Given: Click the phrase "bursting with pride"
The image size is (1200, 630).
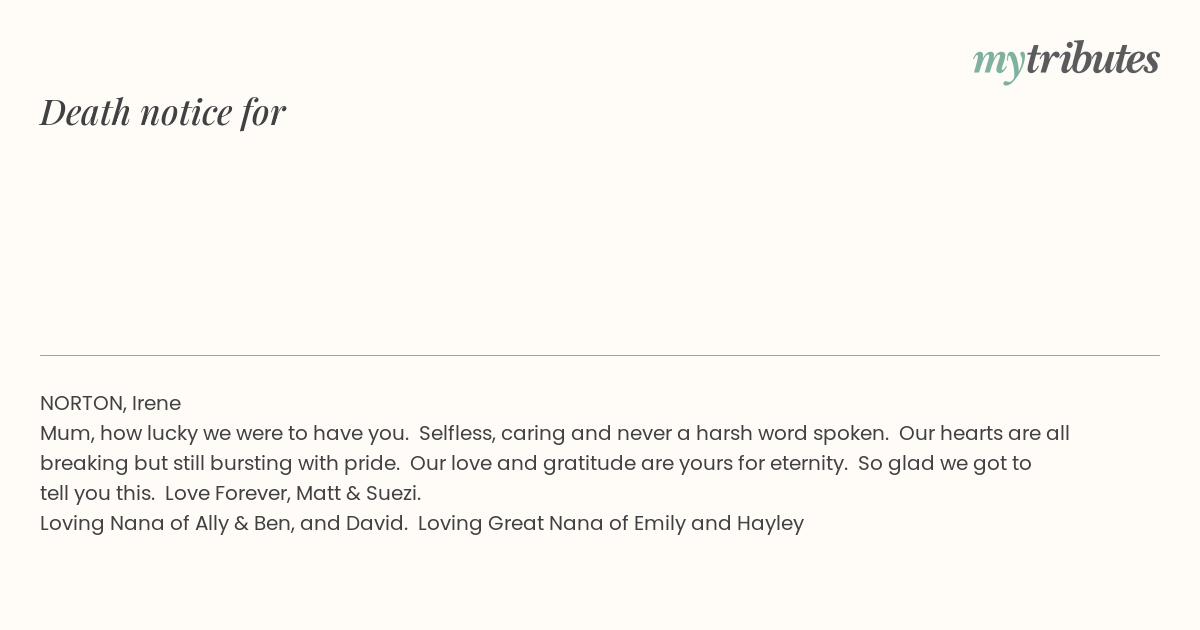Looking at the screenshot, I should point(301,464).
